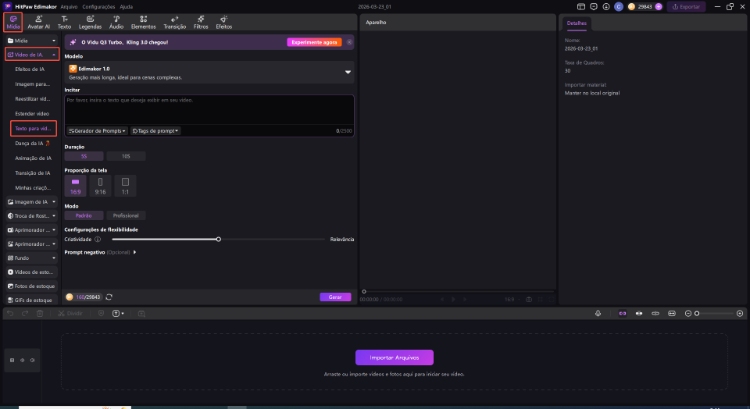Click the Experimente agora button
750x409 pixels.
314,42
